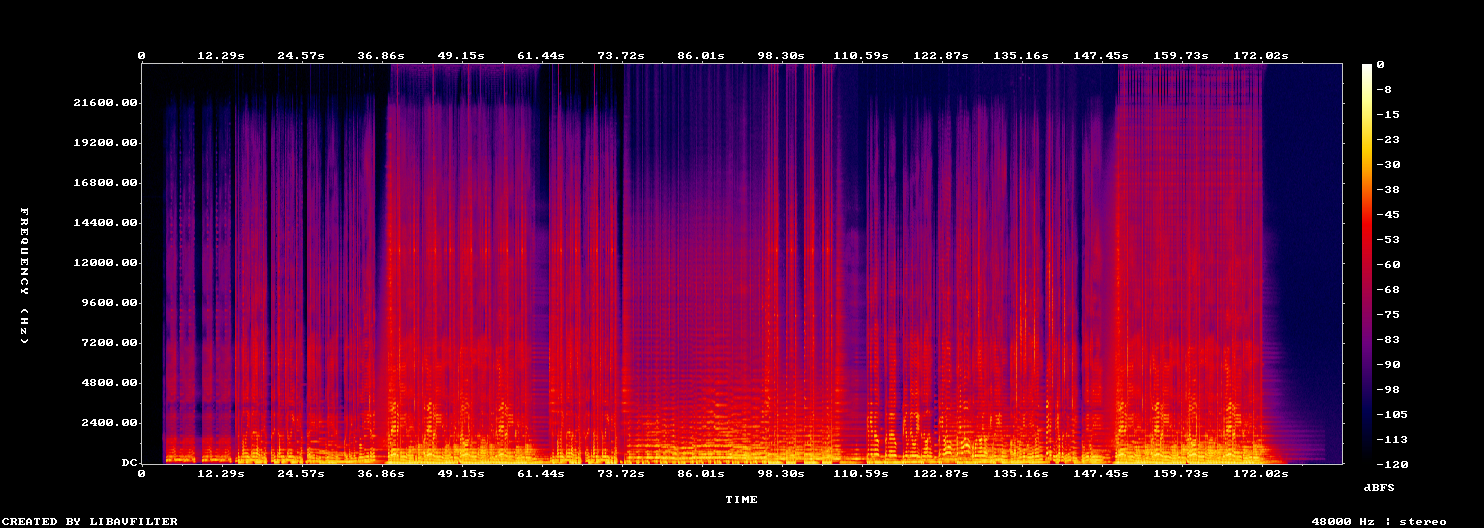Click the 36.86s label on bottom axis
1484x528 pixels.
click(x=381, y=473)
